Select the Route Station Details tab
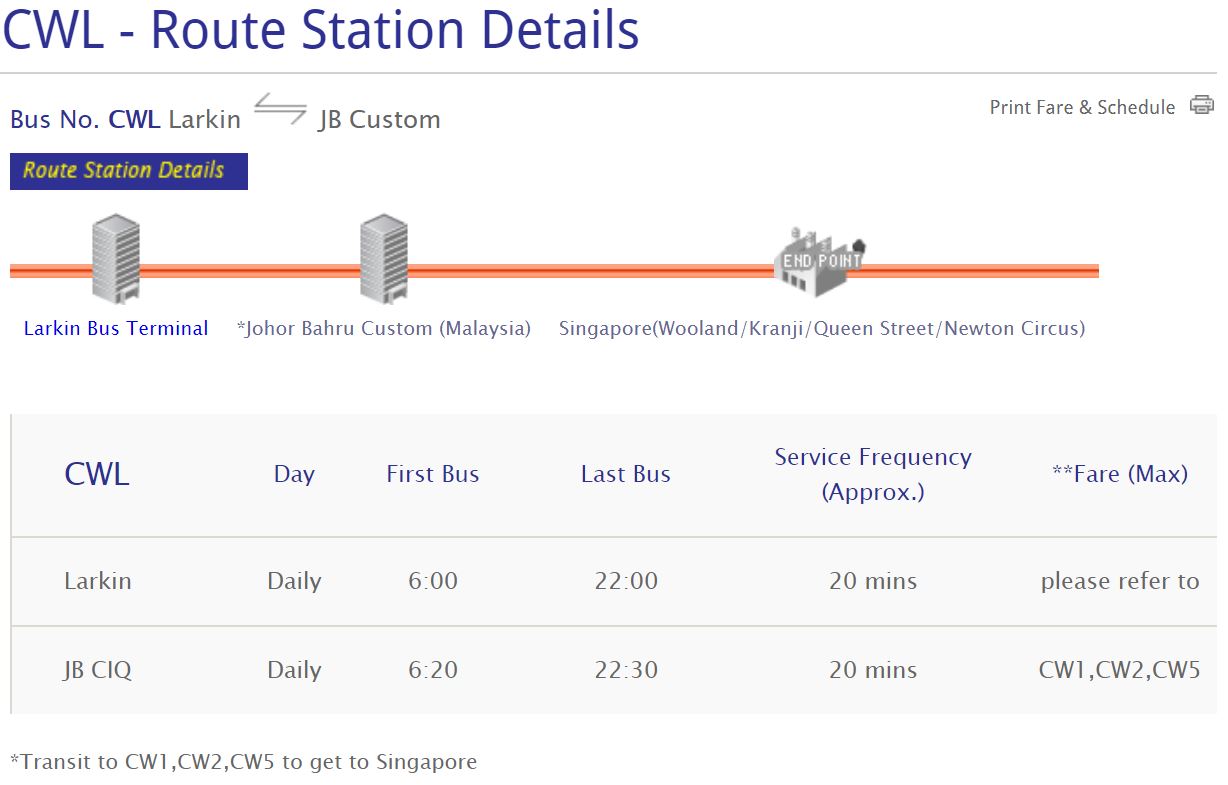The height and width of the screenshot is (785, 1228). [128, 171]
